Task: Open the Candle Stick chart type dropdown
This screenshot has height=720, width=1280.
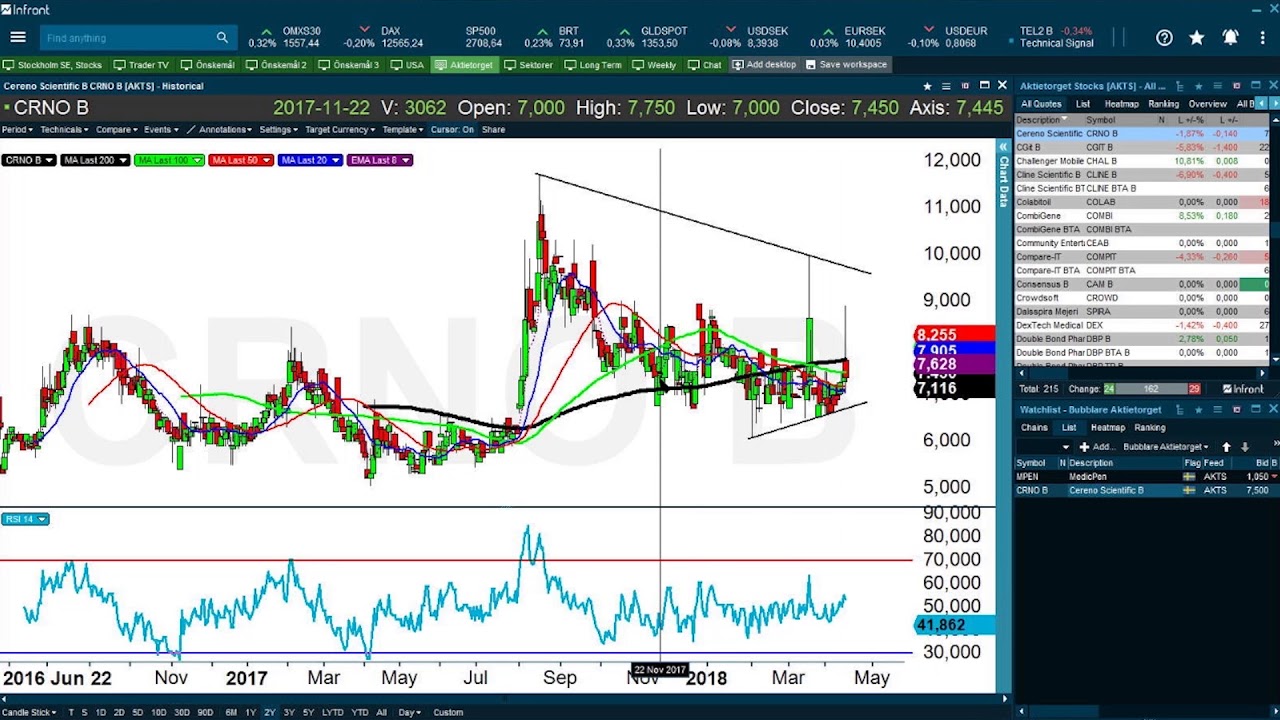Action: tap(30, 712)
